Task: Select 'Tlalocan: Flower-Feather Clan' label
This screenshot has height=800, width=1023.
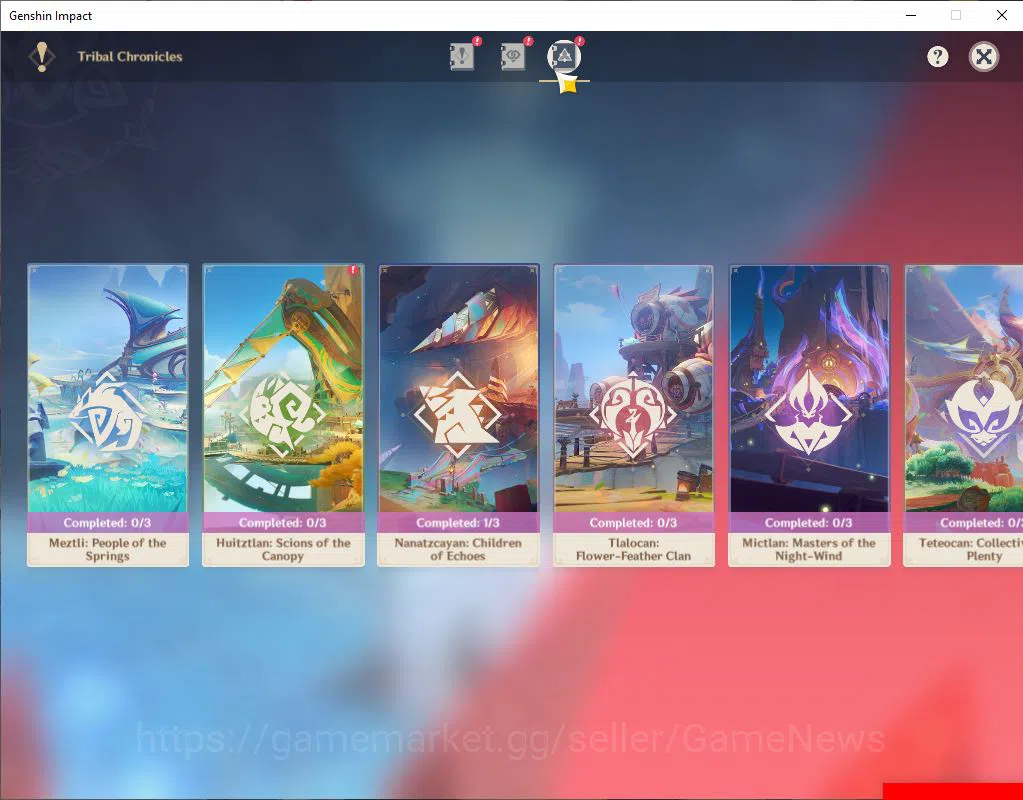Action: [x=634, y=549]
